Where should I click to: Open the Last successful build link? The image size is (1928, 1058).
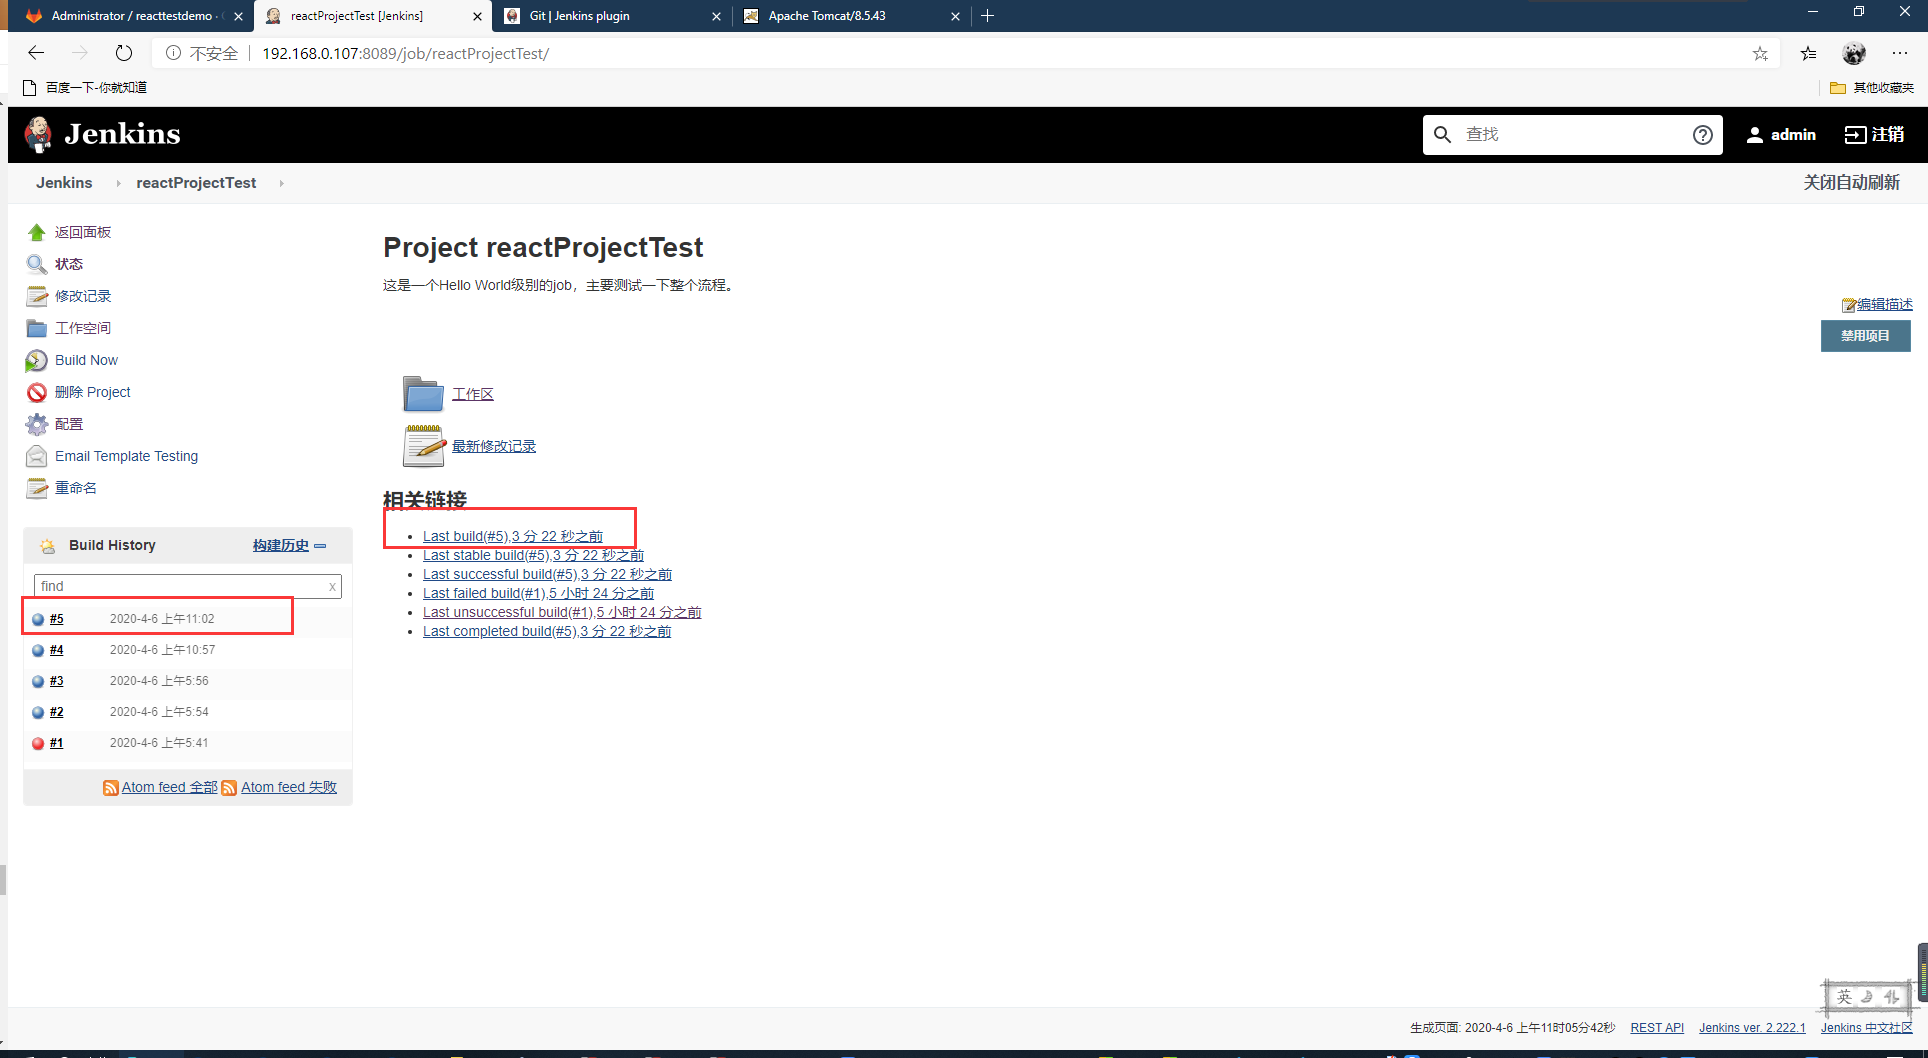[547, 574]
